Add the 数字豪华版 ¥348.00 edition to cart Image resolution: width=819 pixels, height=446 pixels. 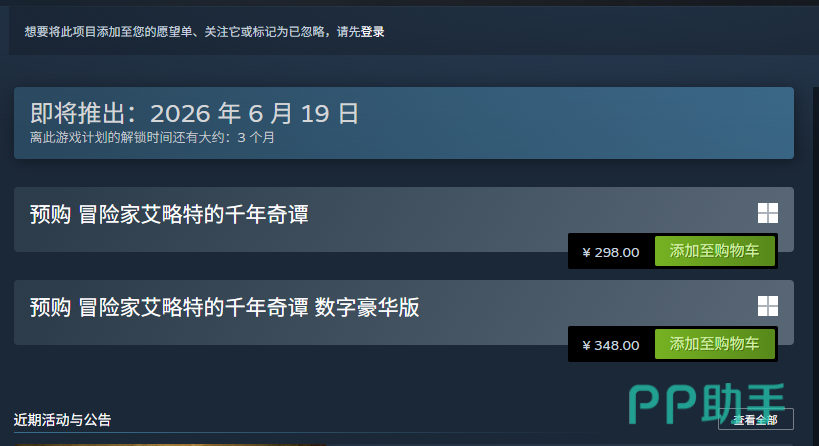715,344
